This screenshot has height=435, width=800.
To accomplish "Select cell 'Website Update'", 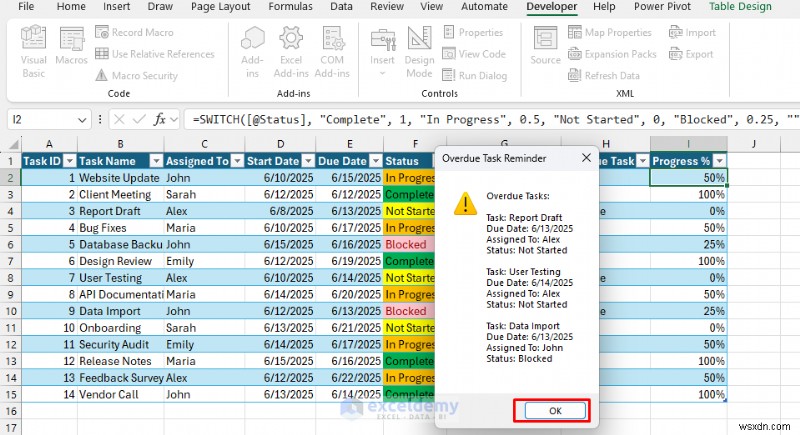I will point(120,177).
